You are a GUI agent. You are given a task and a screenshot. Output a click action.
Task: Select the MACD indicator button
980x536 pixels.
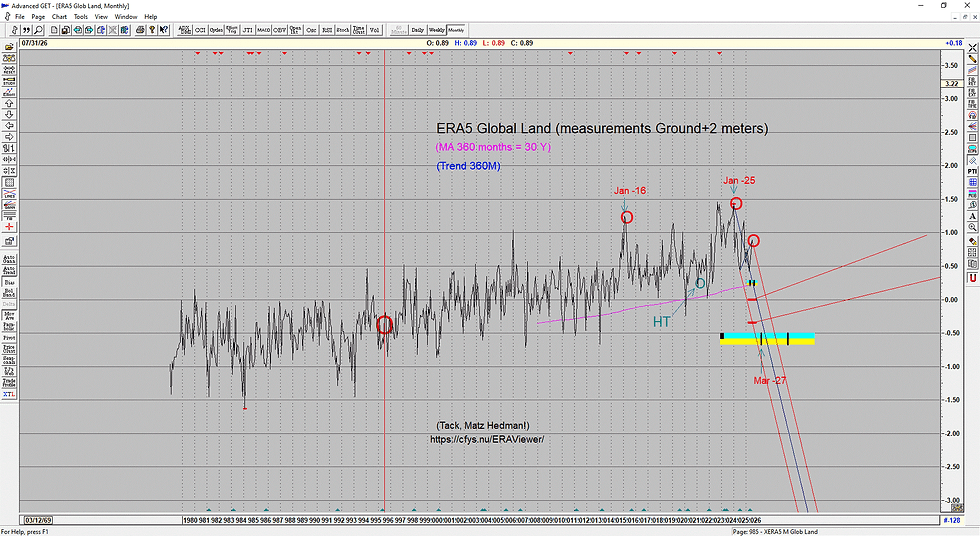[263, 30]
